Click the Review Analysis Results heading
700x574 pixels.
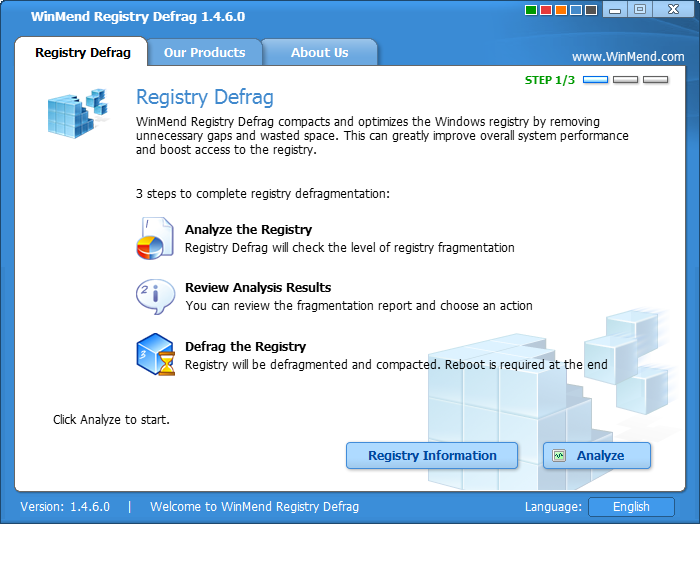click(x=258, y=287)
